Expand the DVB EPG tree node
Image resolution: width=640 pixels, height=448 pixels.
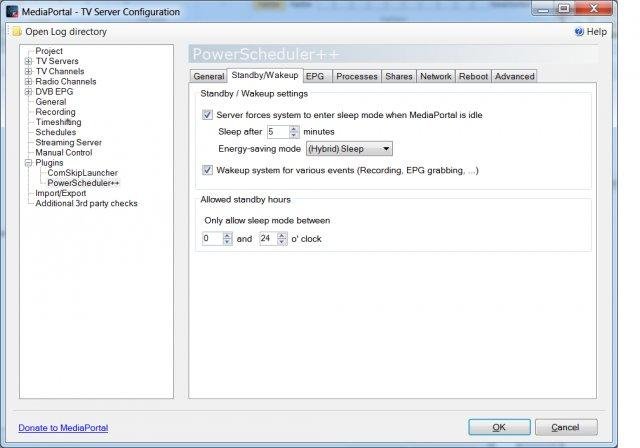pos(28,92)
